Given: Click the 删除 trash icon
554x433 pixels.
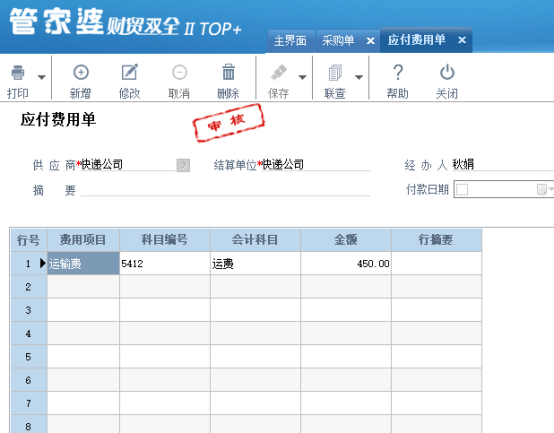Looking at the screenshot, I should click(x=228, y=72).
